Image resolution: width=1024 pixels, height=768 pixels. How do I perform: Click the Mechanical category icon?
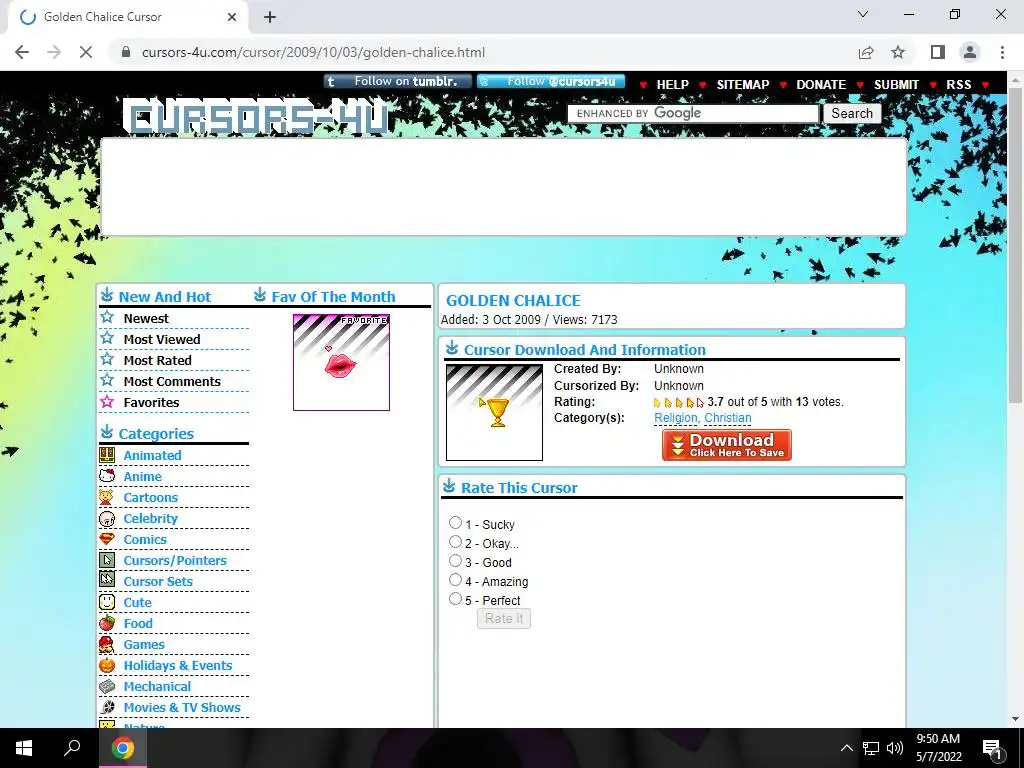(107, 686)
